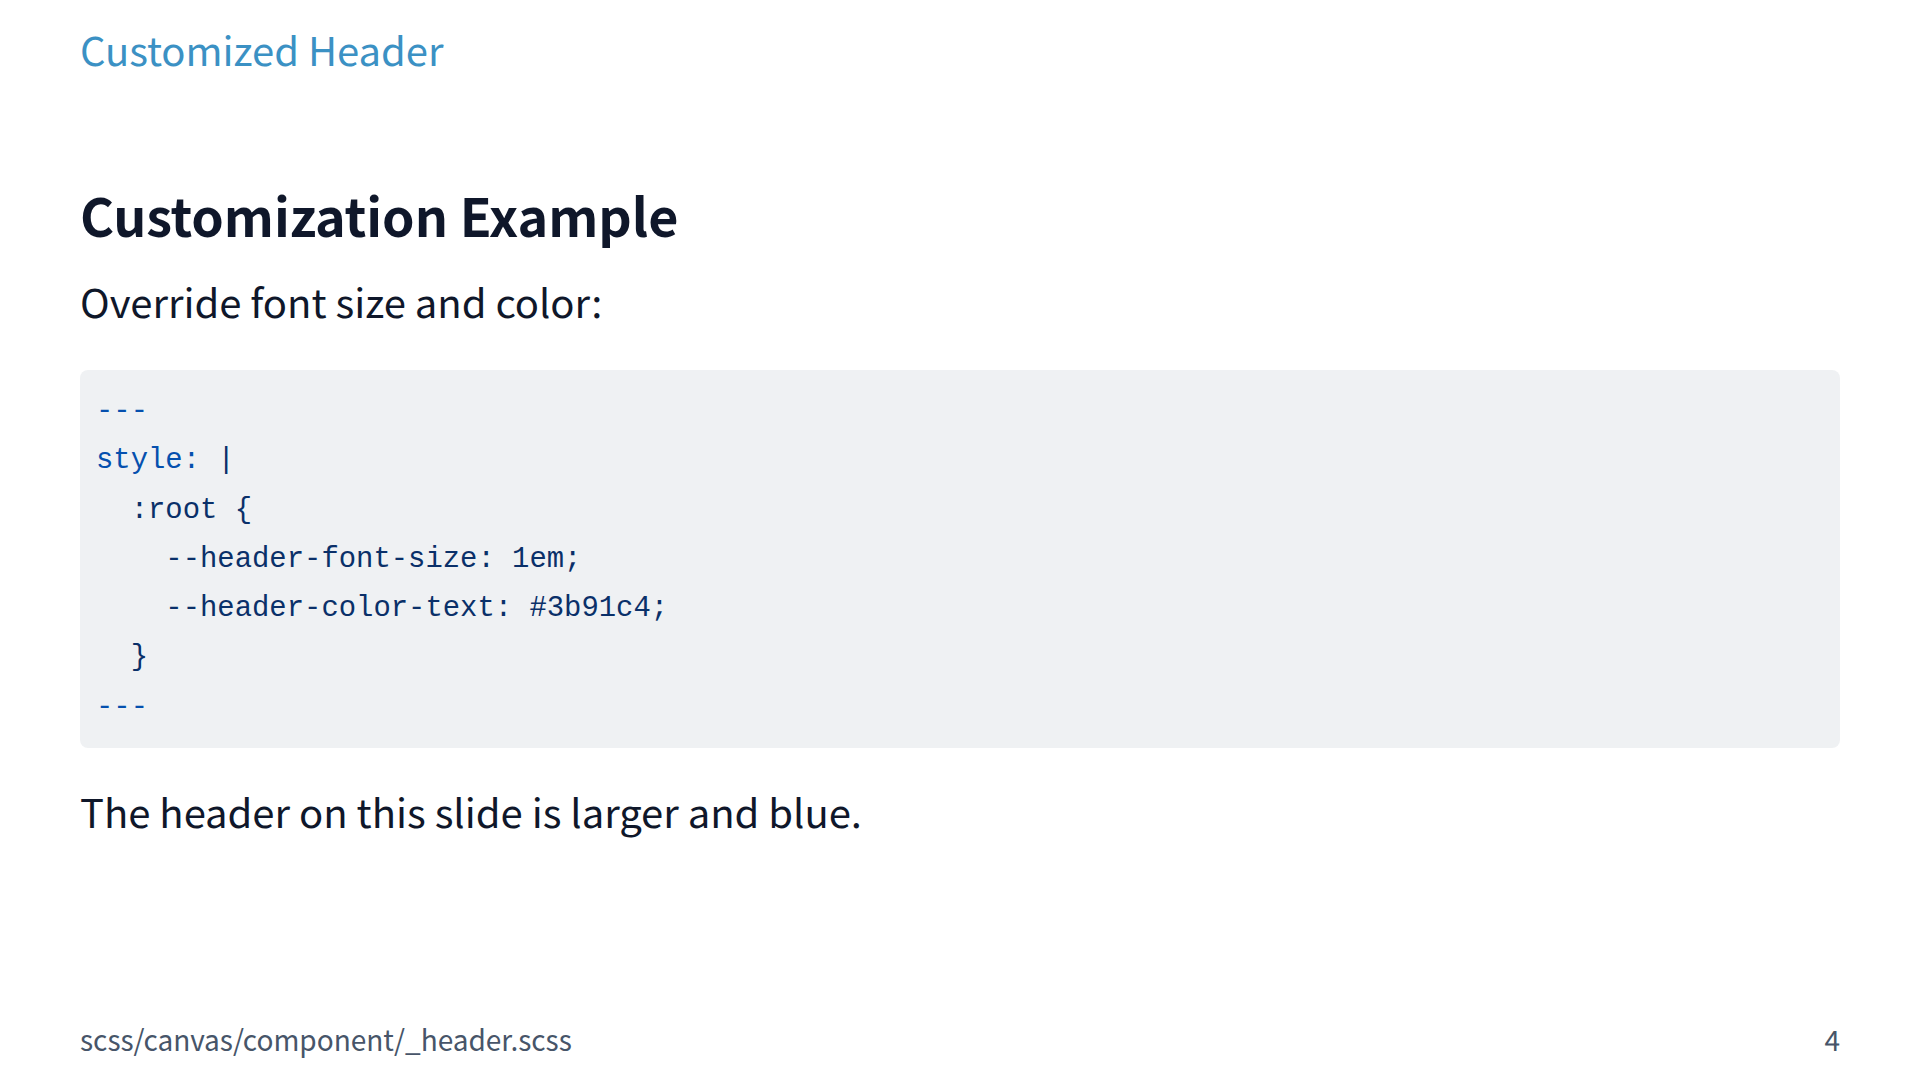Click the "Override font size and color:" paragraph

pyautogui.click(x=341, y=304)
